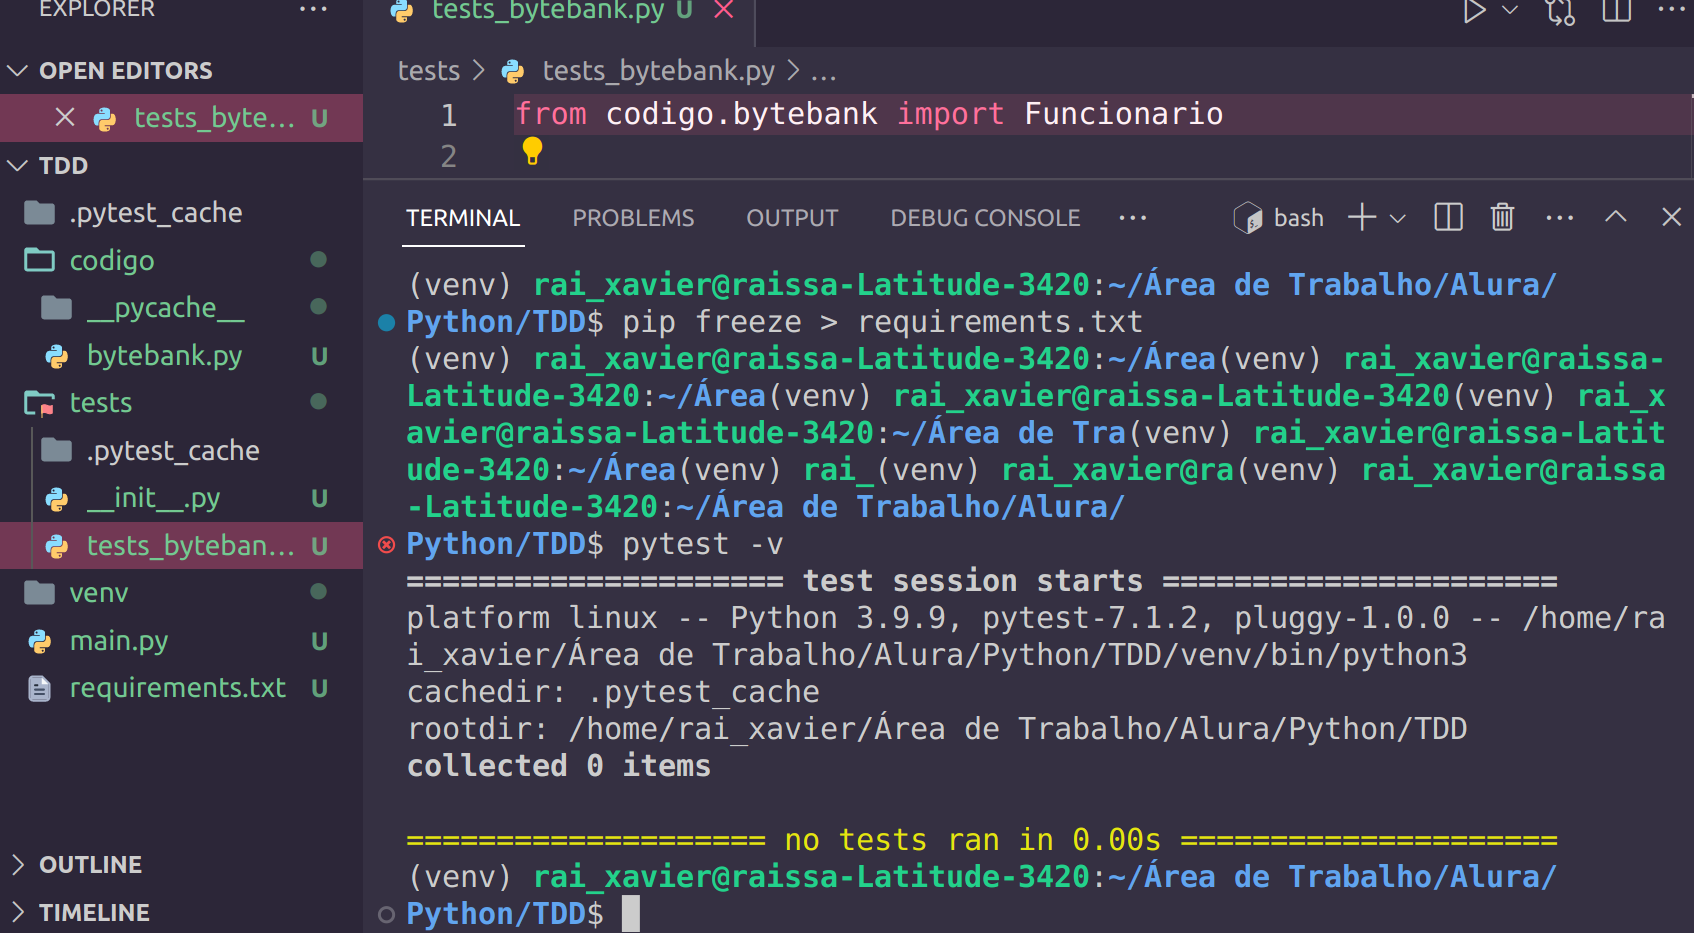Kill the terminal with trash icon

(1502, 217)
